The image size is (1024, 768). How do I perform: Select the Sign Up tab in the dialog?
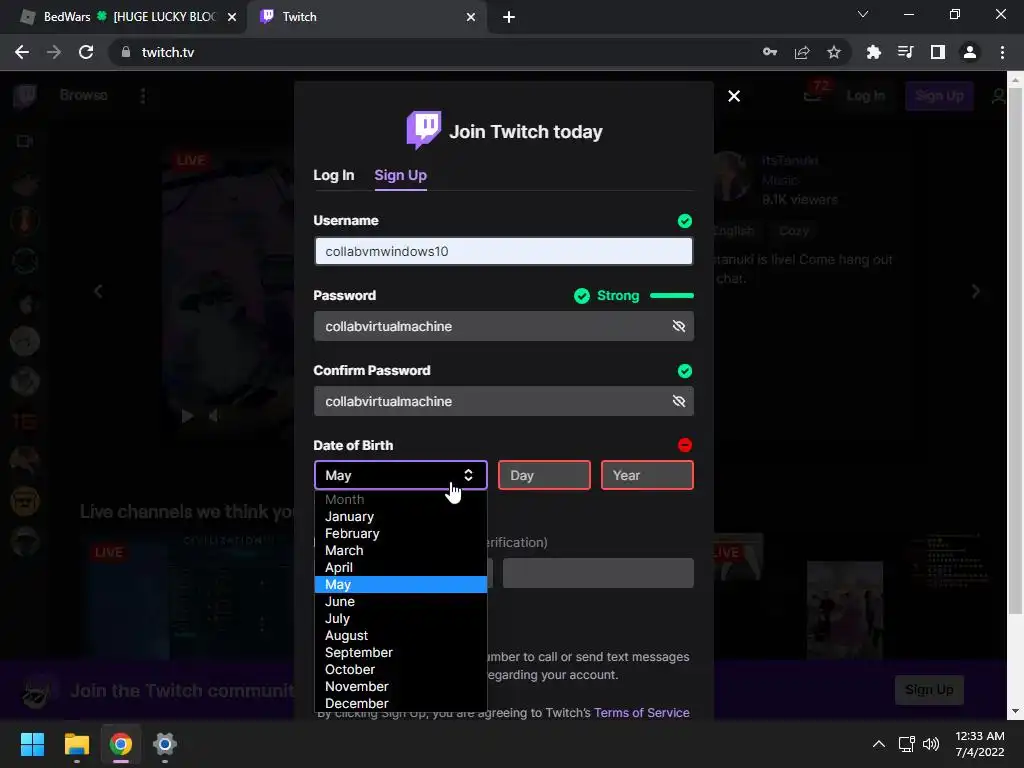400,175
